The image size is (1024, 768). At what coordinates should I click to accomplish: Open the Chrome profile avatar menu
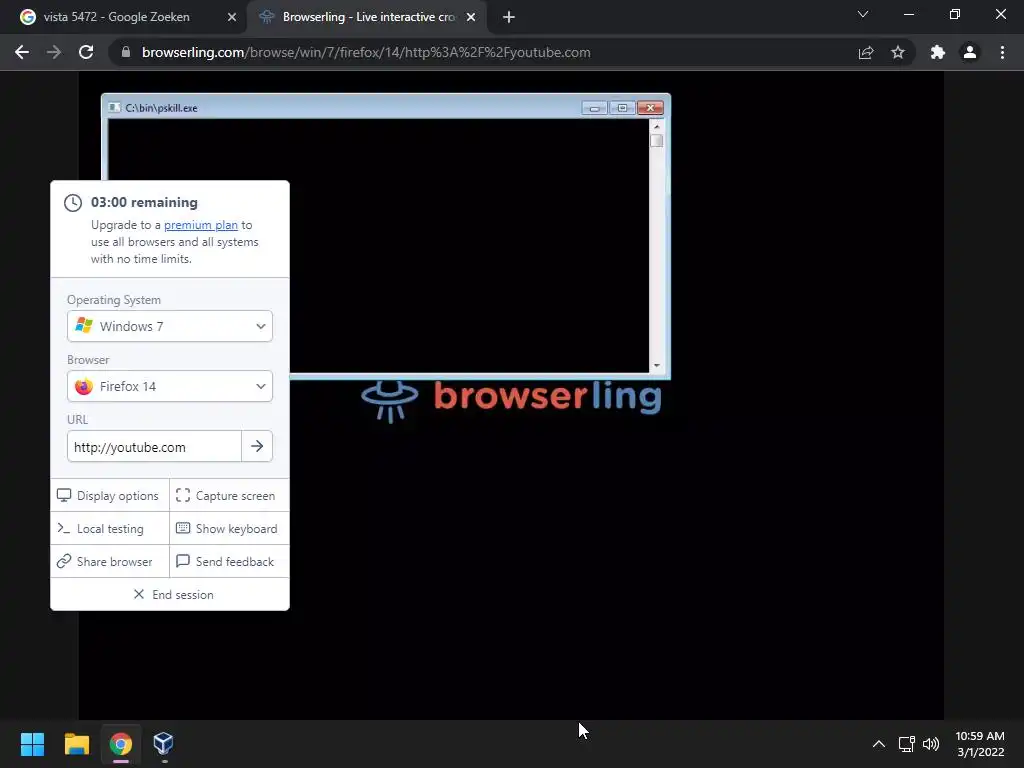point(970,52)
